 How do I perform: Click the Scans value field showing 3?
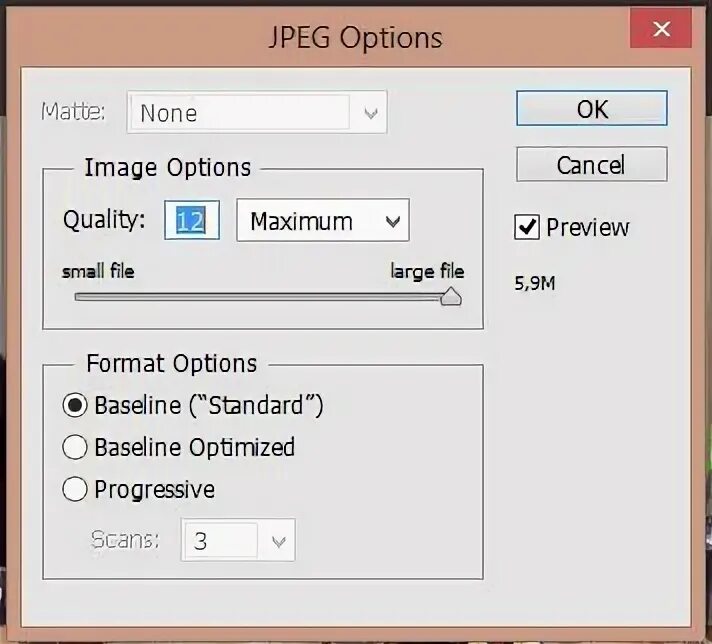pyautogui.click(x=220, y=542)
